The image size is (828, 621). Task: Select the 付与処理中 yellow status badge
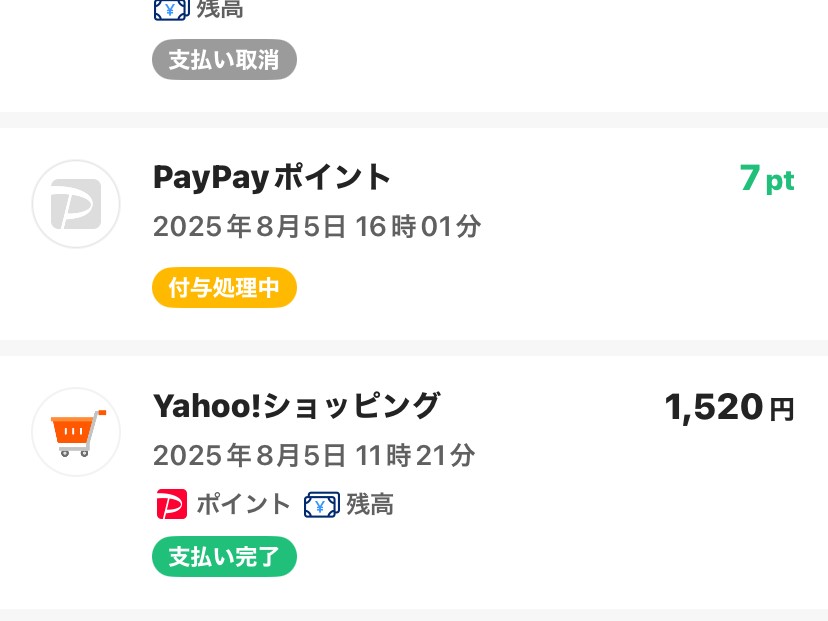point(224,287)
